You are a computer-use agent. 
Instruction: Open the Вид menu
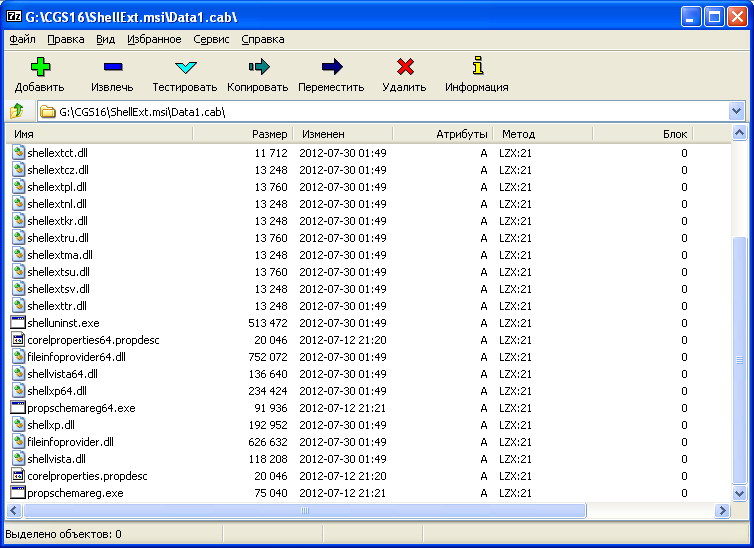(105, 39)
